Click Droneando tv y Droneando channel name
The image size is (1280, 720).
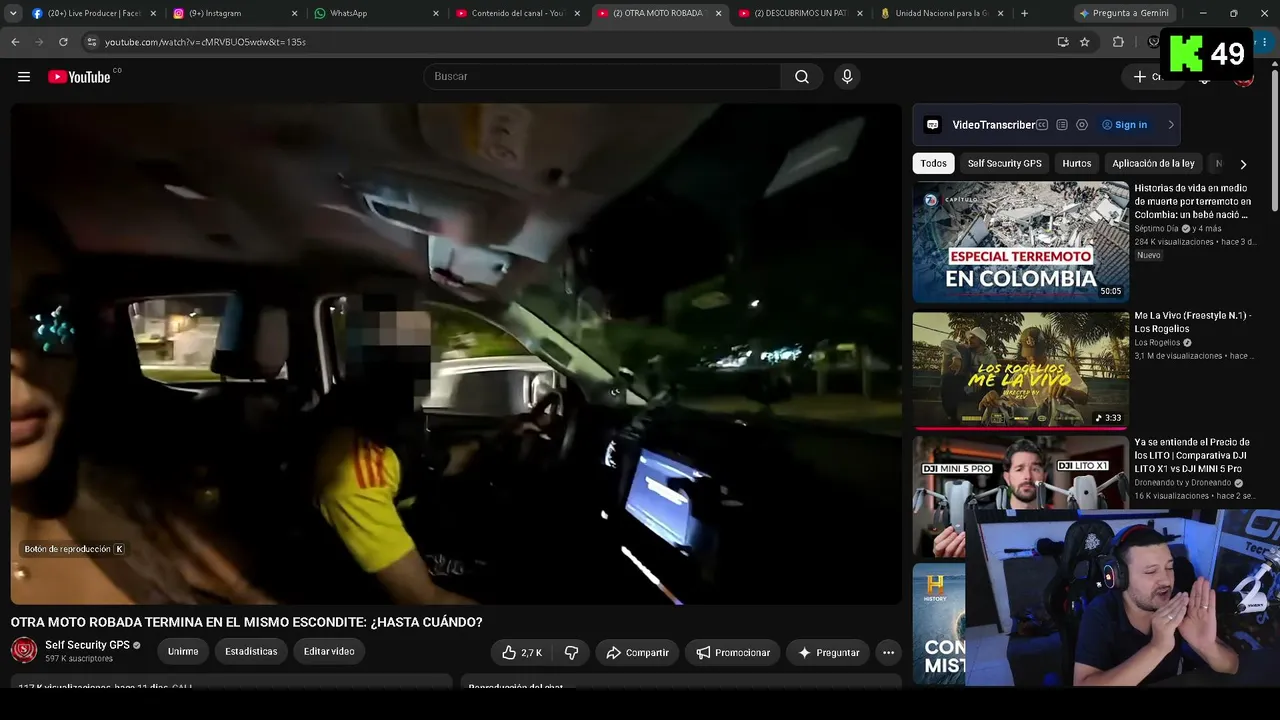[1182, 483]
